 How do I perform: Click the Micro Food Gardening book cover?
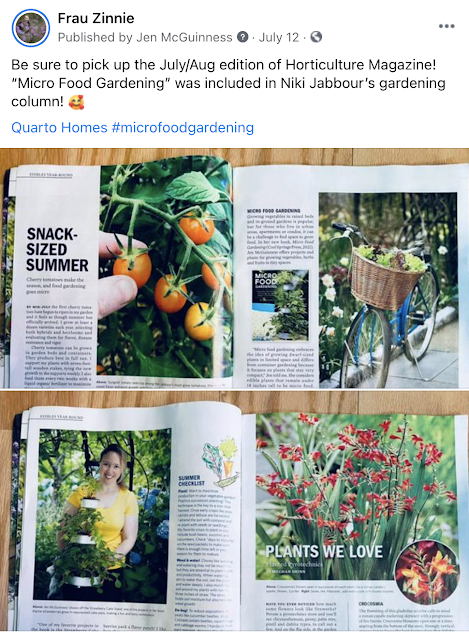point(280,305)
